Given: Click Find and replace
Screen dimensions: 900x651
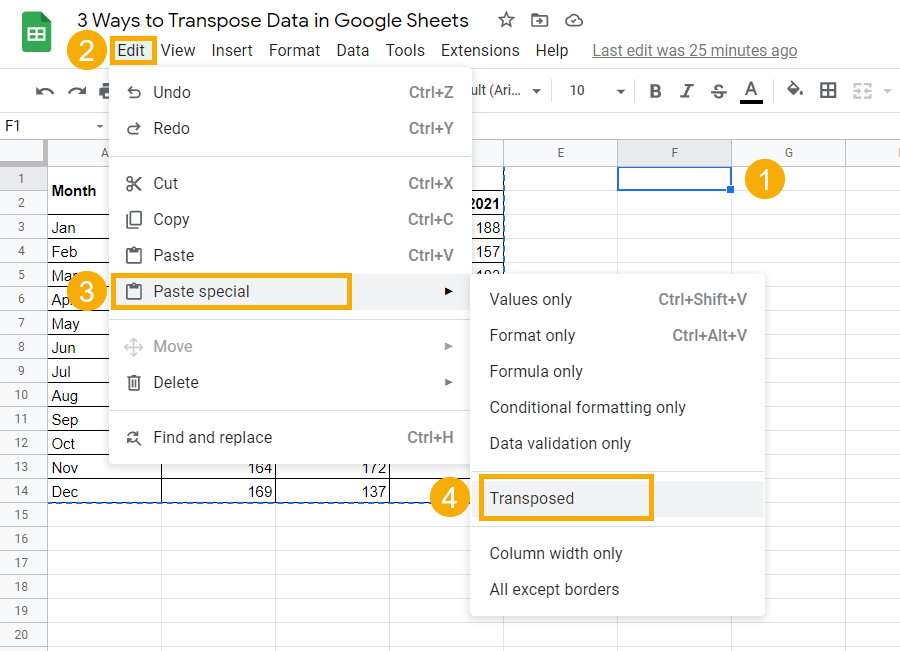Looking at the screenshot, I should point(212,437).
